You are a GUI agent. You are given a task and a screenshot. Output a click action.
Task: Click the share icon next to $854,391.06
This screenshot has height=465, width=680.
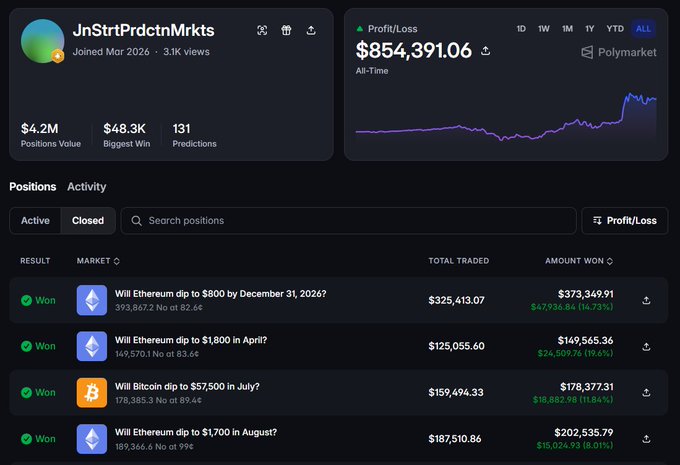point(486,51)
